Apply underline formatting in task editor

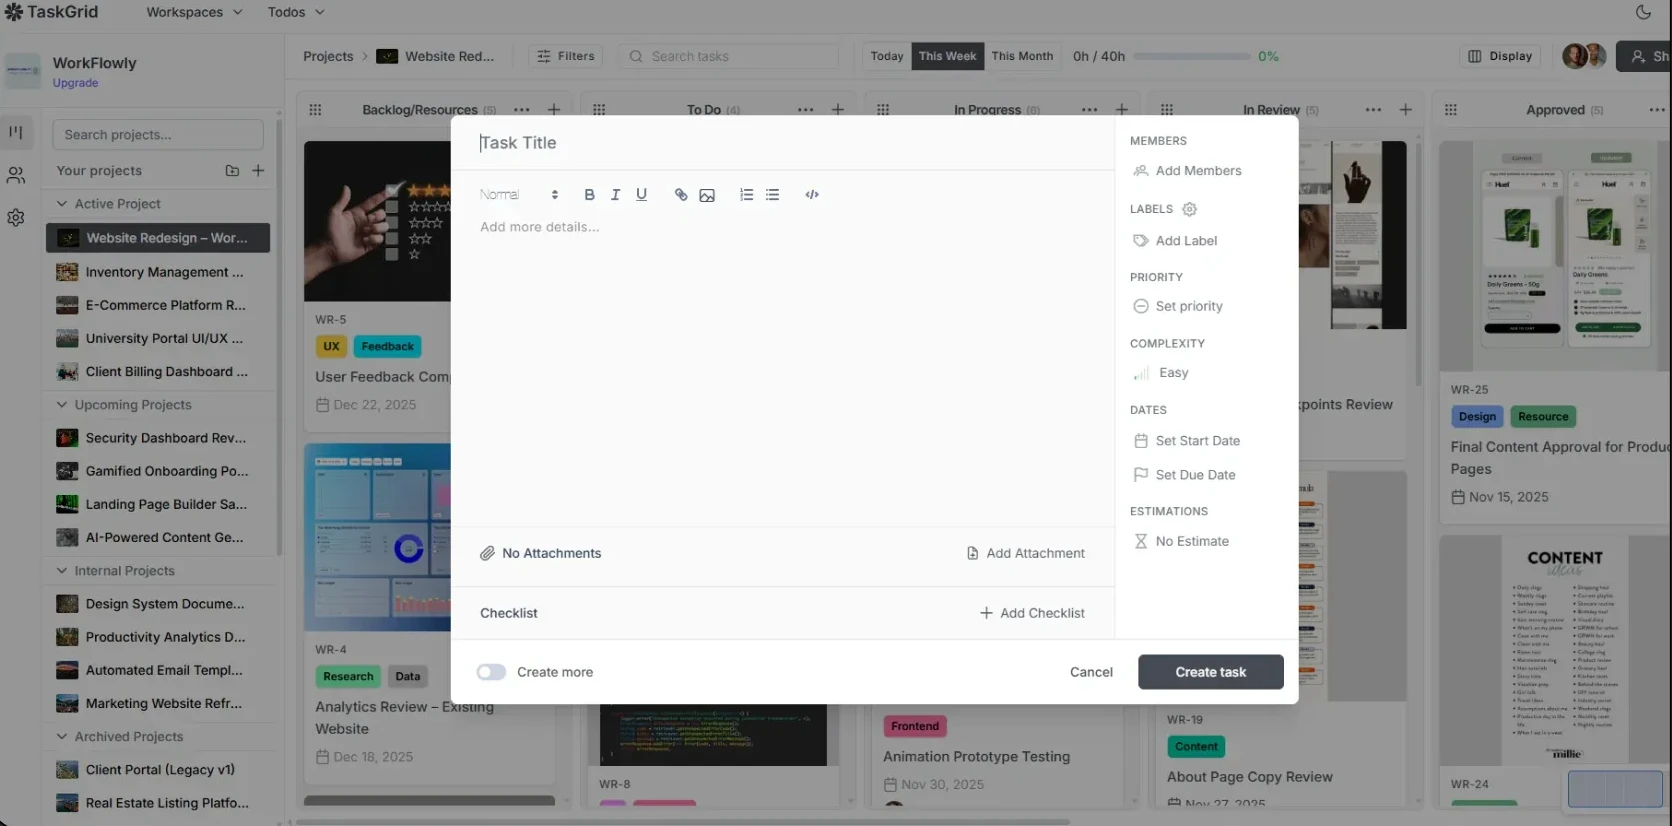641,195
